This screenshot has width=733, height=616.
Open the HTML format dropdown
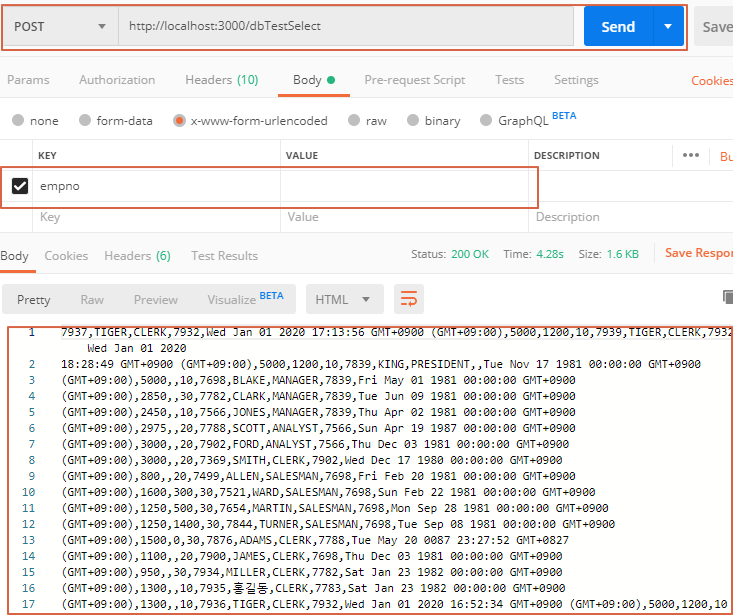[345, 299]
